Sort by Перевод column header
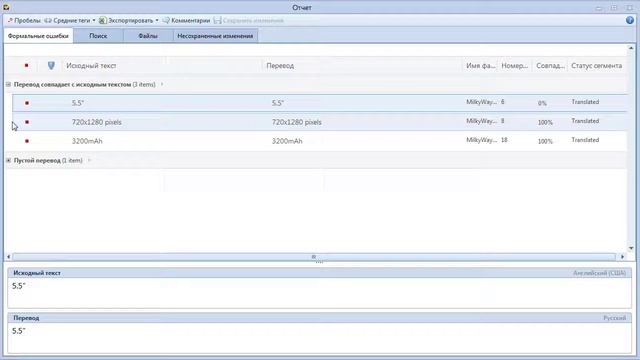 coord(280,66)
